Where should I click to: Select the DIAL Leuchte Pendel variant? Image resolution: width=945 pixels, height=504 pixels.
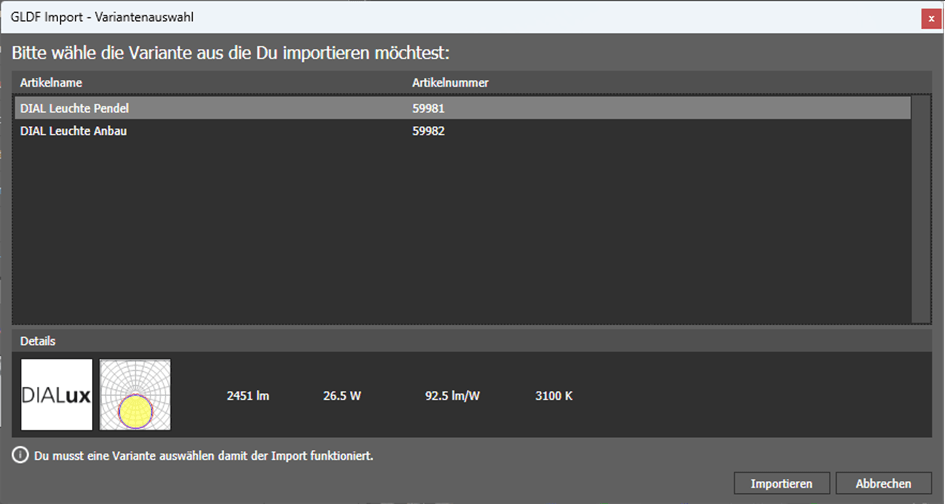(x=75, y=108)
